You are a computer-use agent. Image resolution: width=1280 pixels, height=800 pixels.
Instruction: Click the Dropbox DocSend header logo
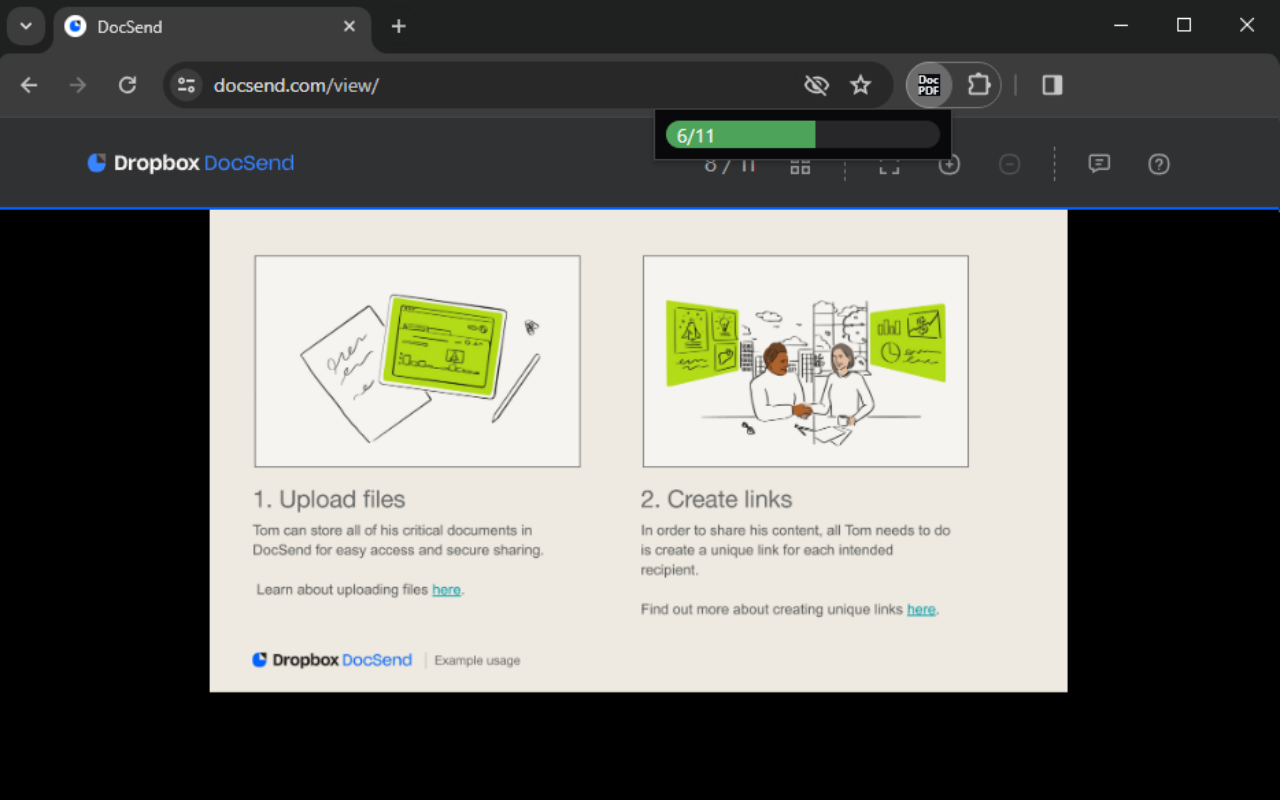191,163
